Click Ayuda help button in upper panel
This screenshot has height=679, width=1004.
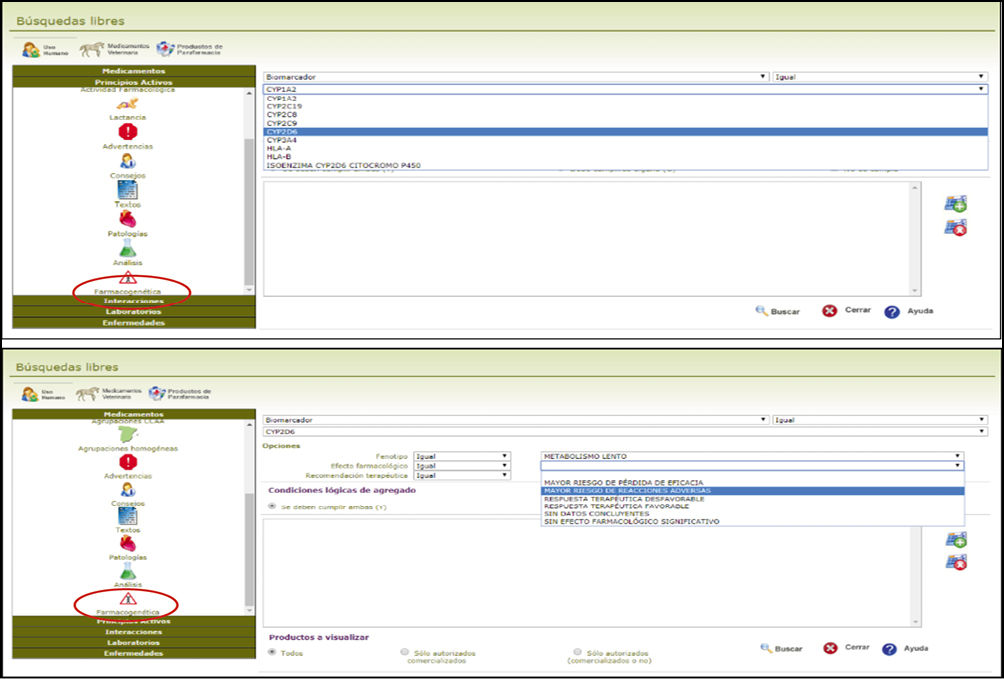pos(909,311)
